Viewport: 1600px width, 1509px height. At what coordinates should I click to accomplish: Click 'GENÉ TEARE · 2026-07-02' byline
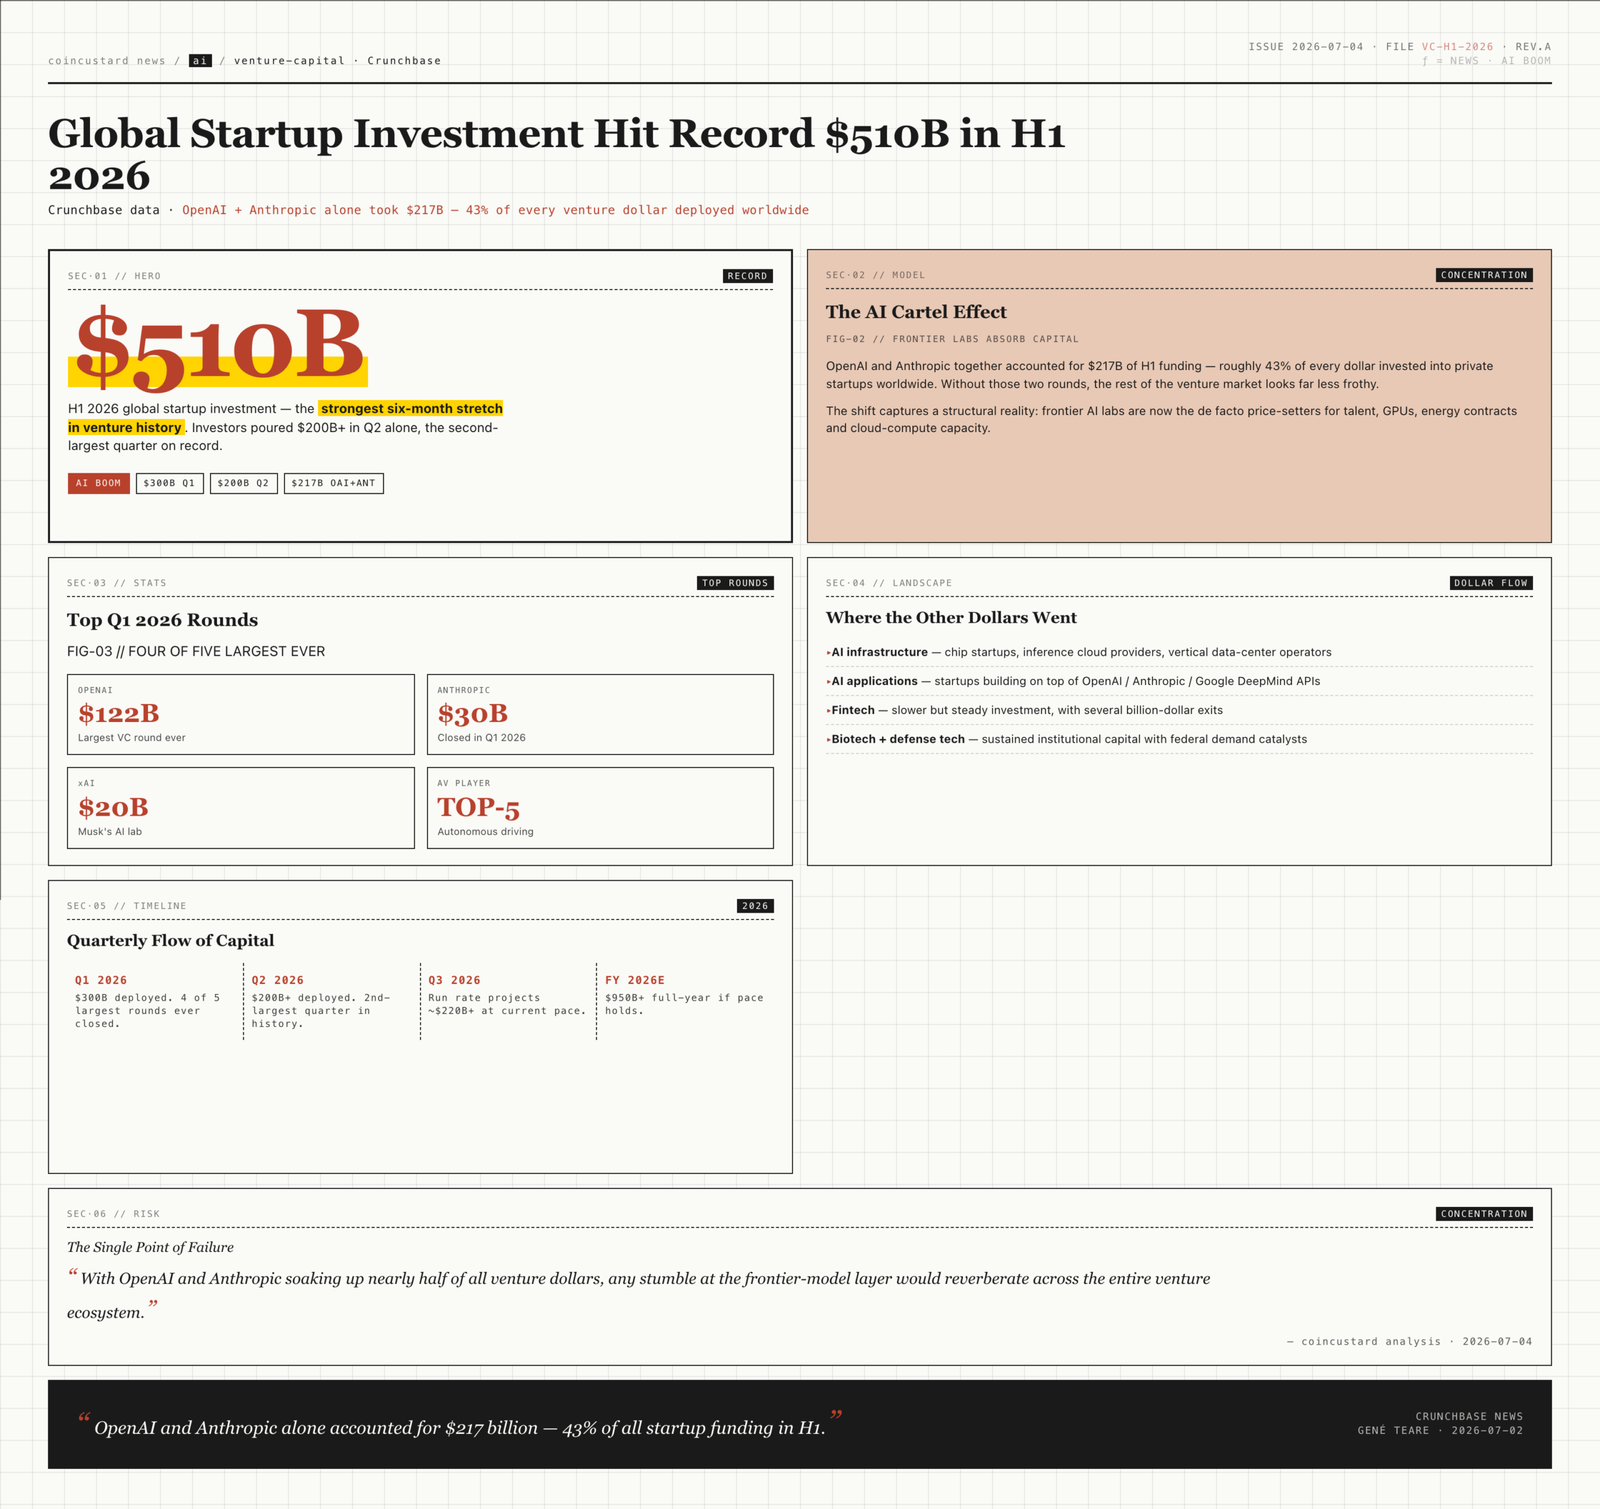(x=1440, y=1431)
